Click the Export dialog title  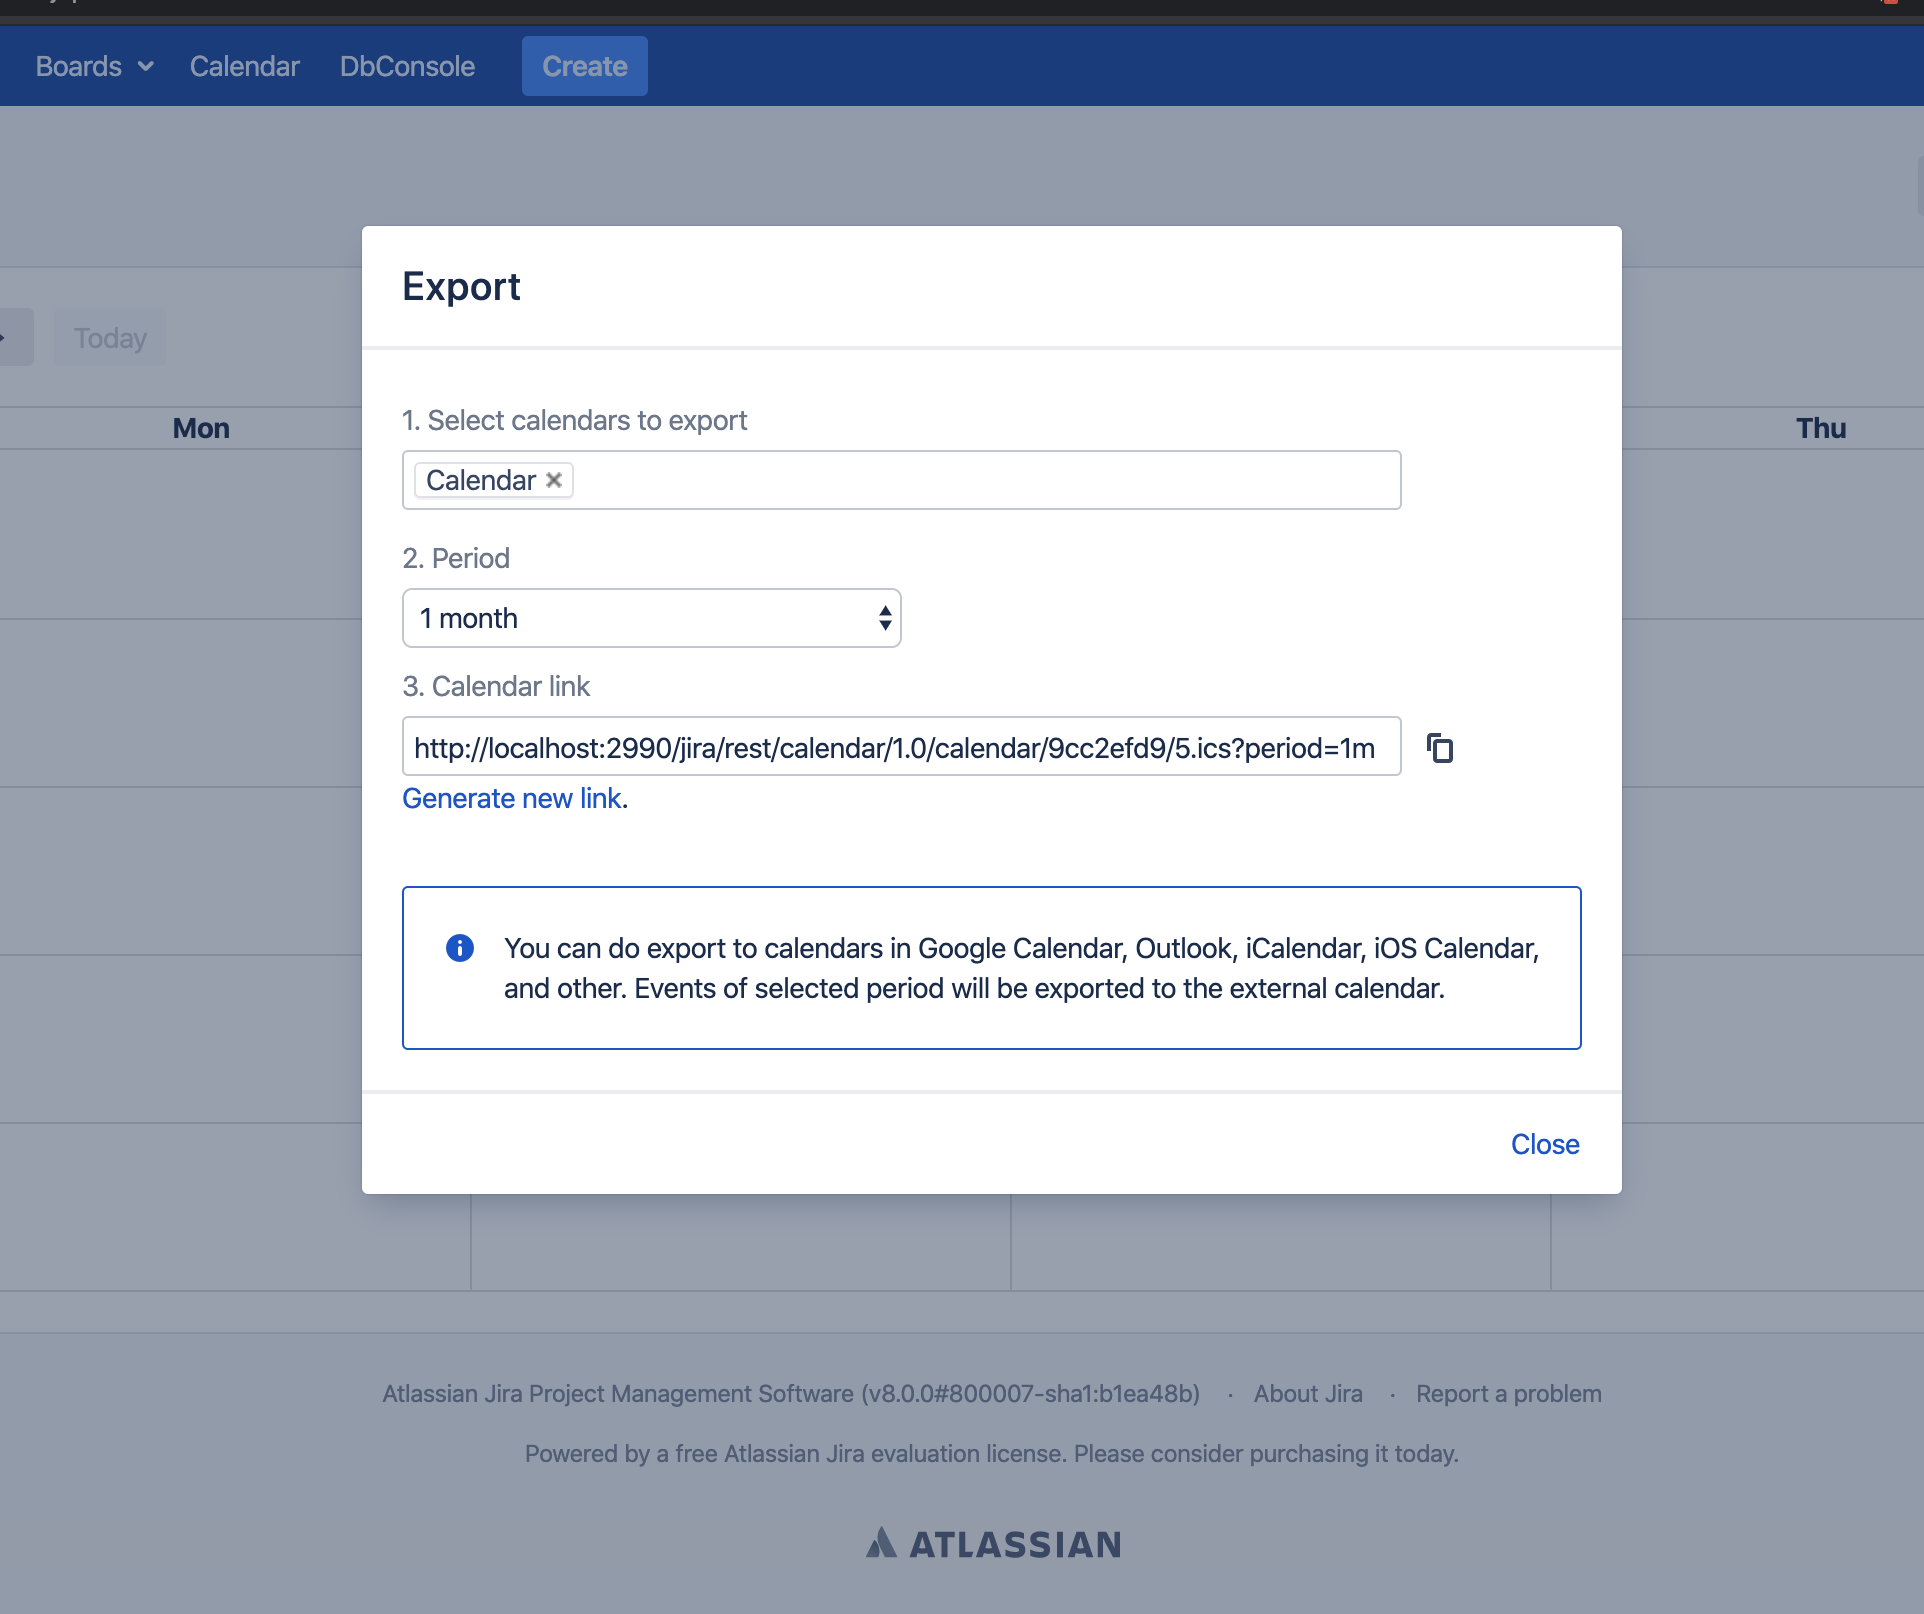click(x=461, y=286)
